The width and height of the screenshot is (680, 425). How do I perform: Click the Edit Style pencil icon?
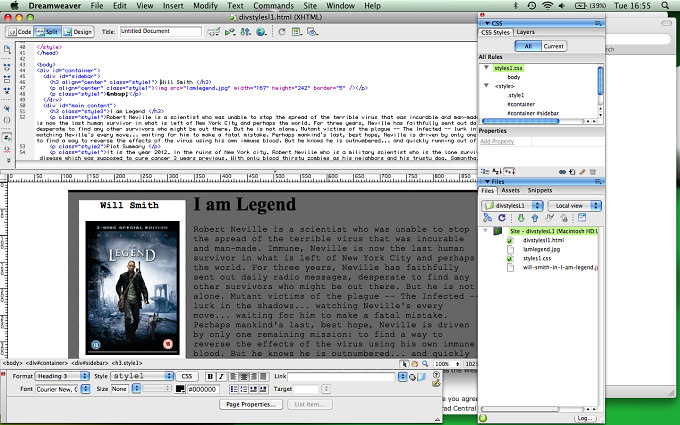point(582,172)
